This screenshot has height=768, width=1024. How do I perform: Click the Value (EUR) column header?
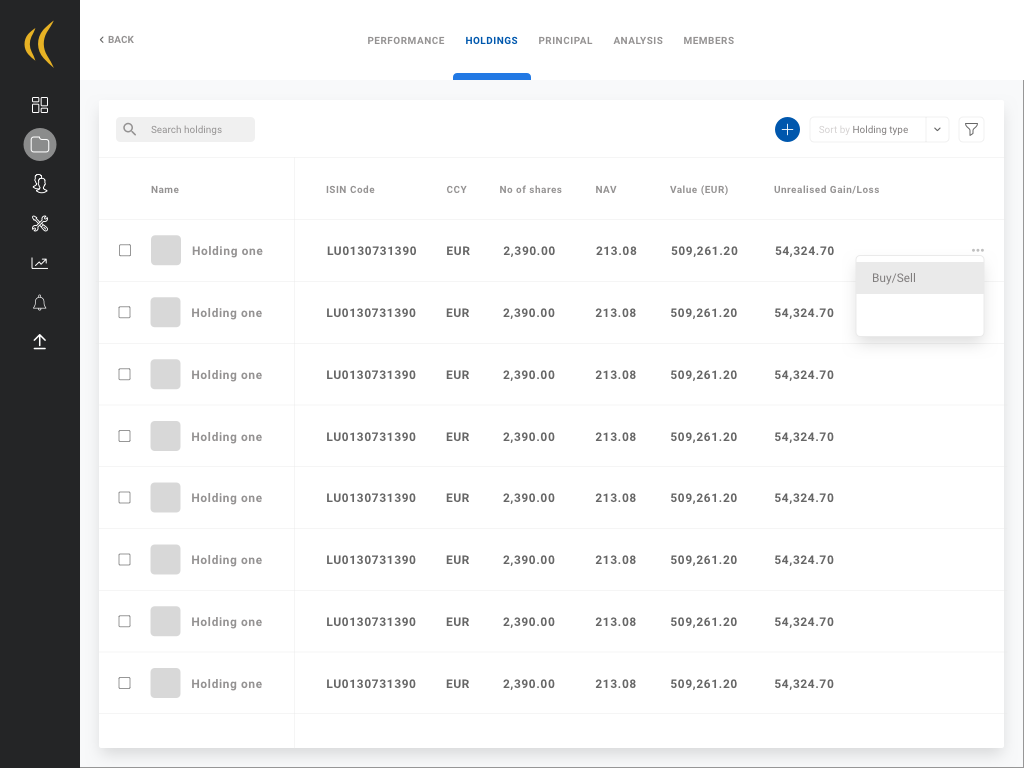click(x=699, y=189)
